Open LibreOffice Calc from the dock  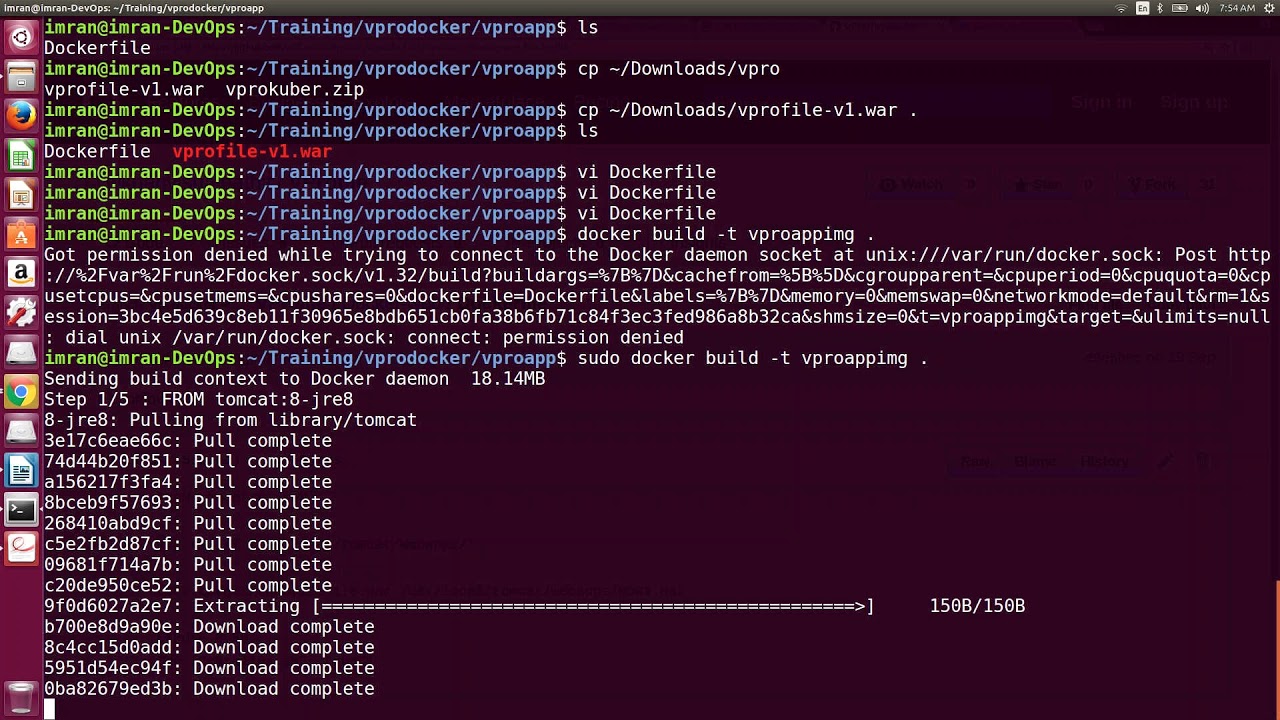tap(21, 156)
